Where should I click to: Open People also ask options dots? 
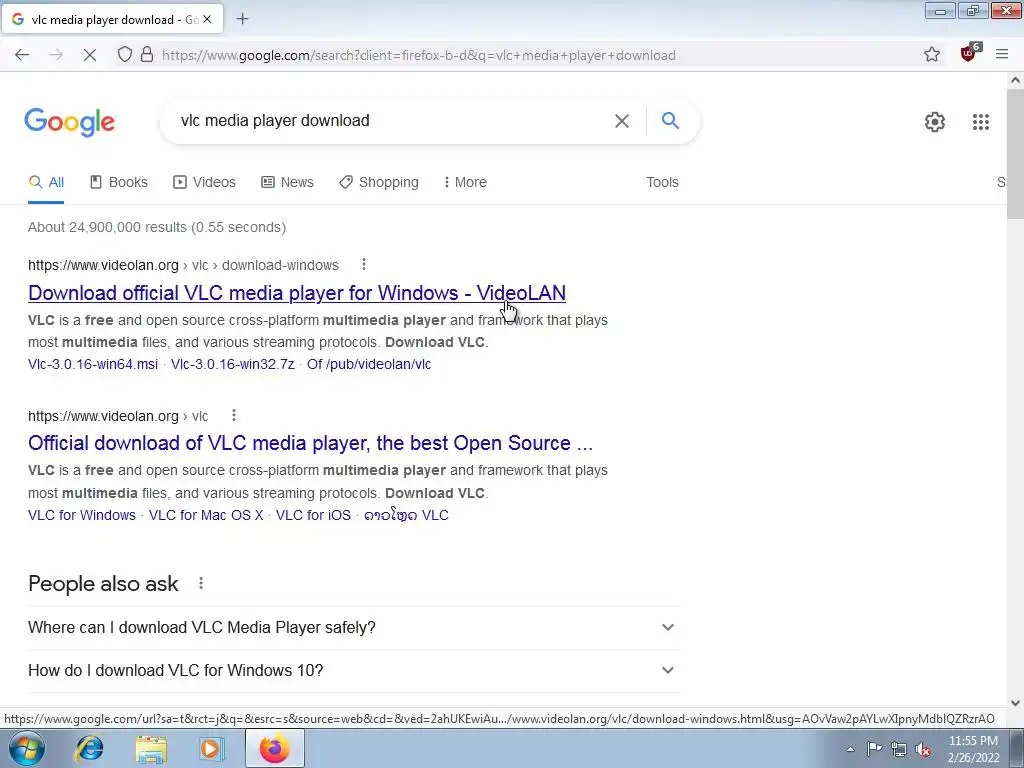[x=201, y=583]
